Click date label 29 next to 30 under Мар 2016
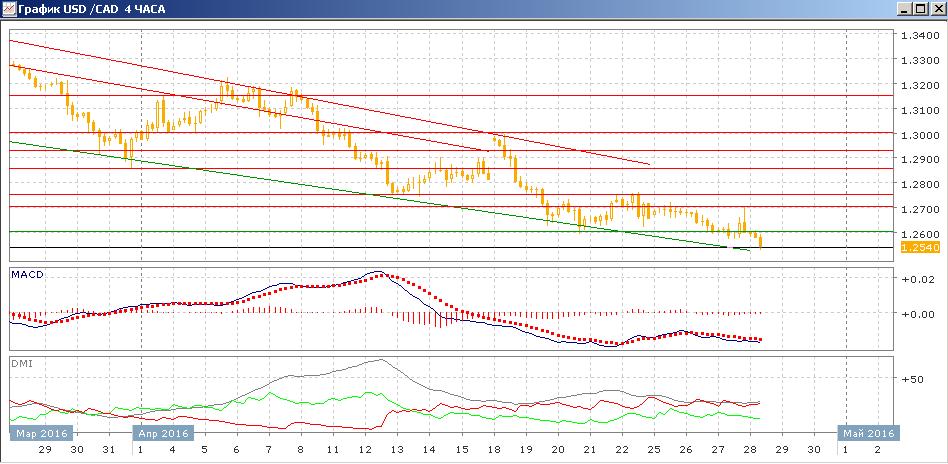Screen dimensions: 948x464 coord(45,450)
